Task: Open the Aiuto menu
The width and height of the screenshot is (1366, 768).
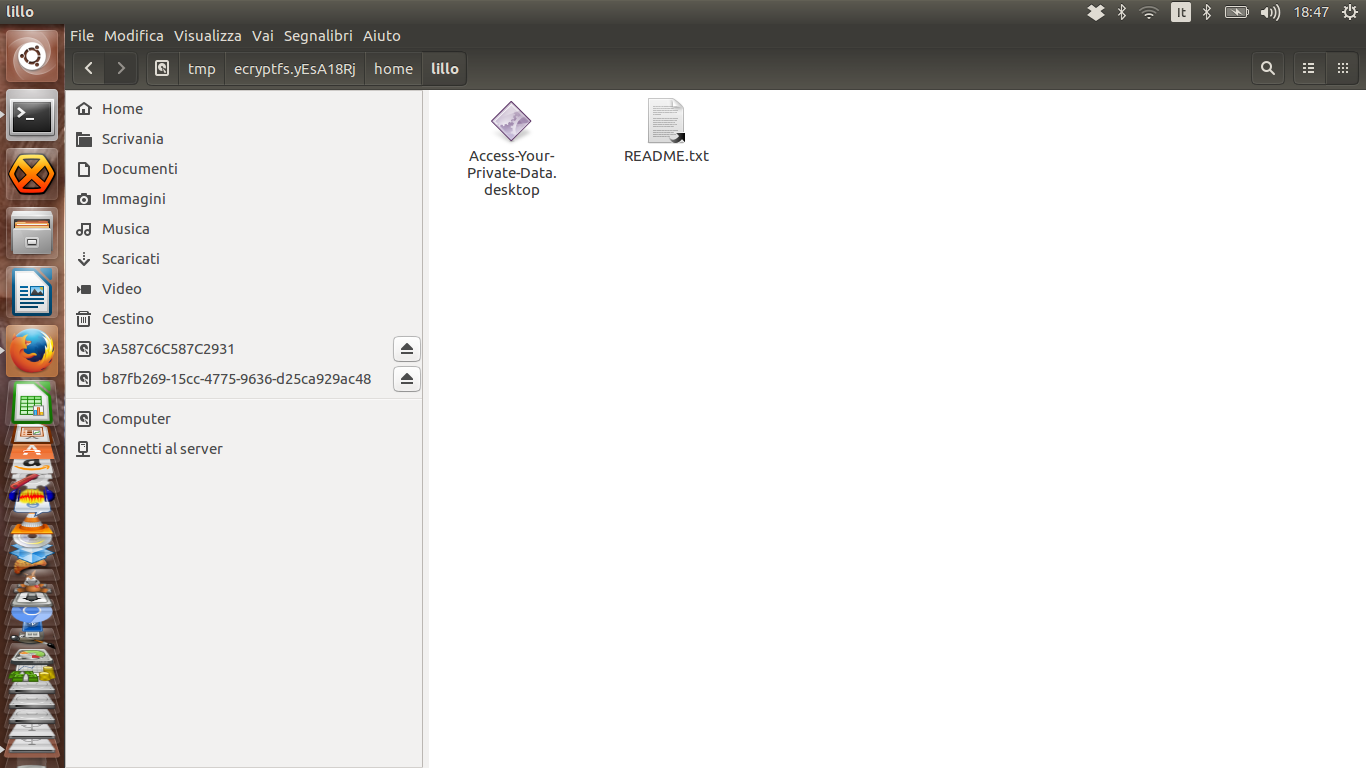Action: pos(382,36)
